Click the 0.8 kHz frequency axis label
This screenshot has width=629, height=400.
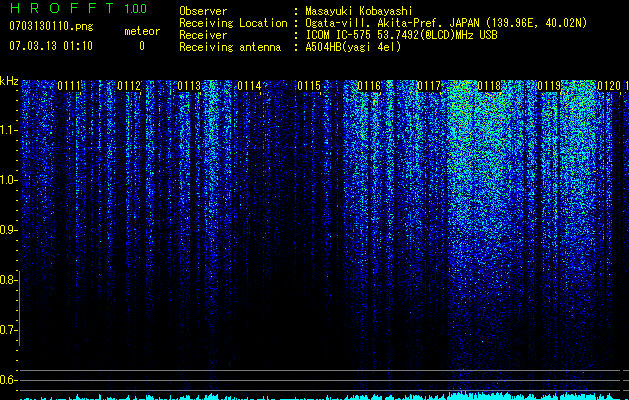(x=9, y=280)
